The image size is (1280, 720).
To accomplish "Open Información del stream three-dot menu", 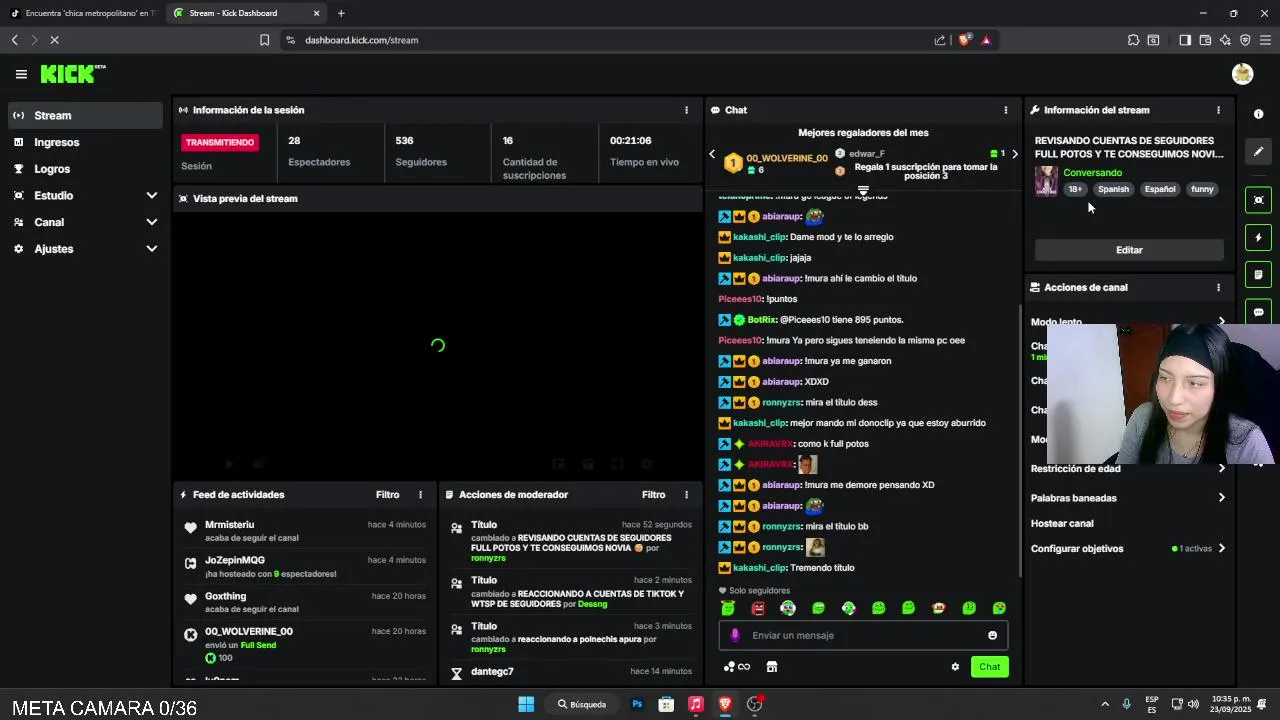I will [1218, 110].
